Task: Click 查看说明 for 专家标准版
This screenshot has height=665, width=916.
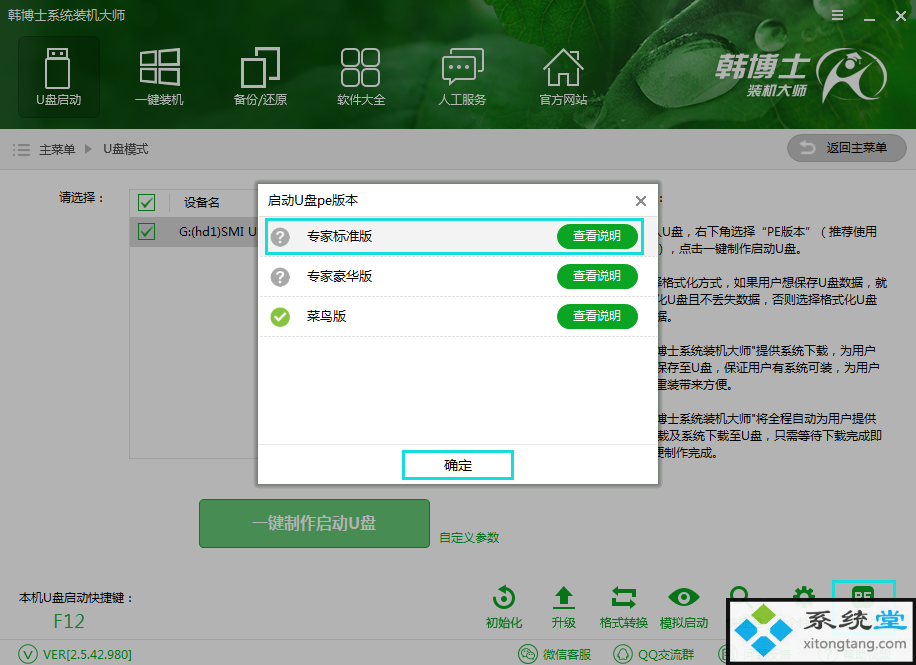Action: pyautogui.click(x=597, y=236)
